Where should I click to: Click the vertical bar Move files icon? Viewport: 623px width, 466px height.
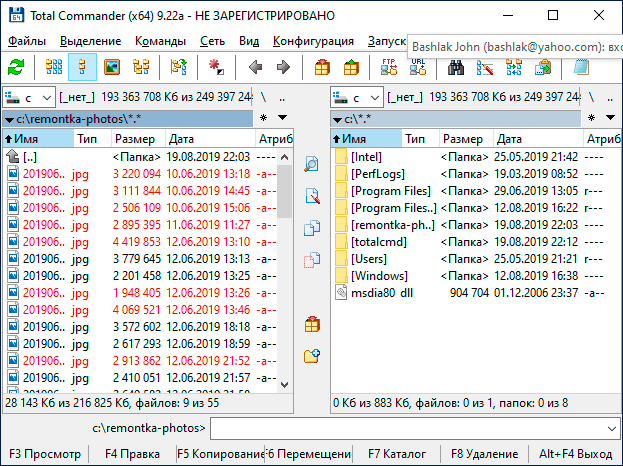(312, 260)
